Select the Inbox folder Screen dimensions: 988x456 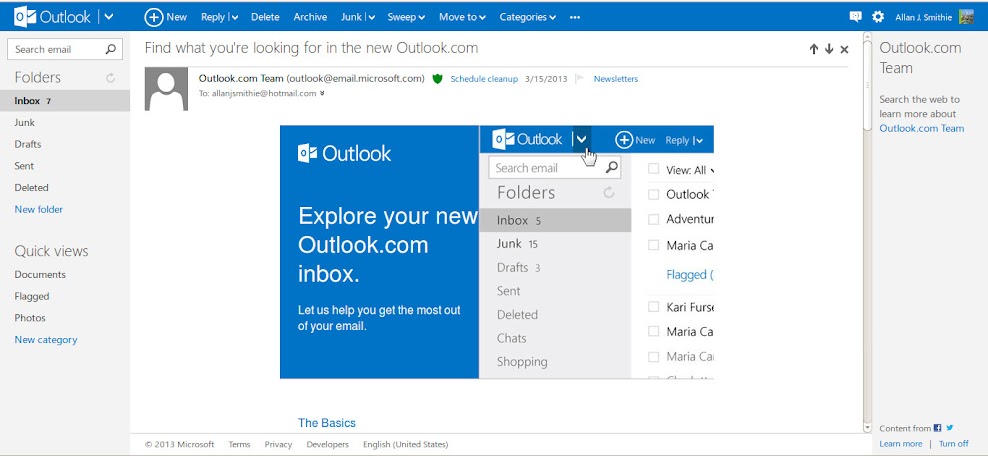pos(65,101)
